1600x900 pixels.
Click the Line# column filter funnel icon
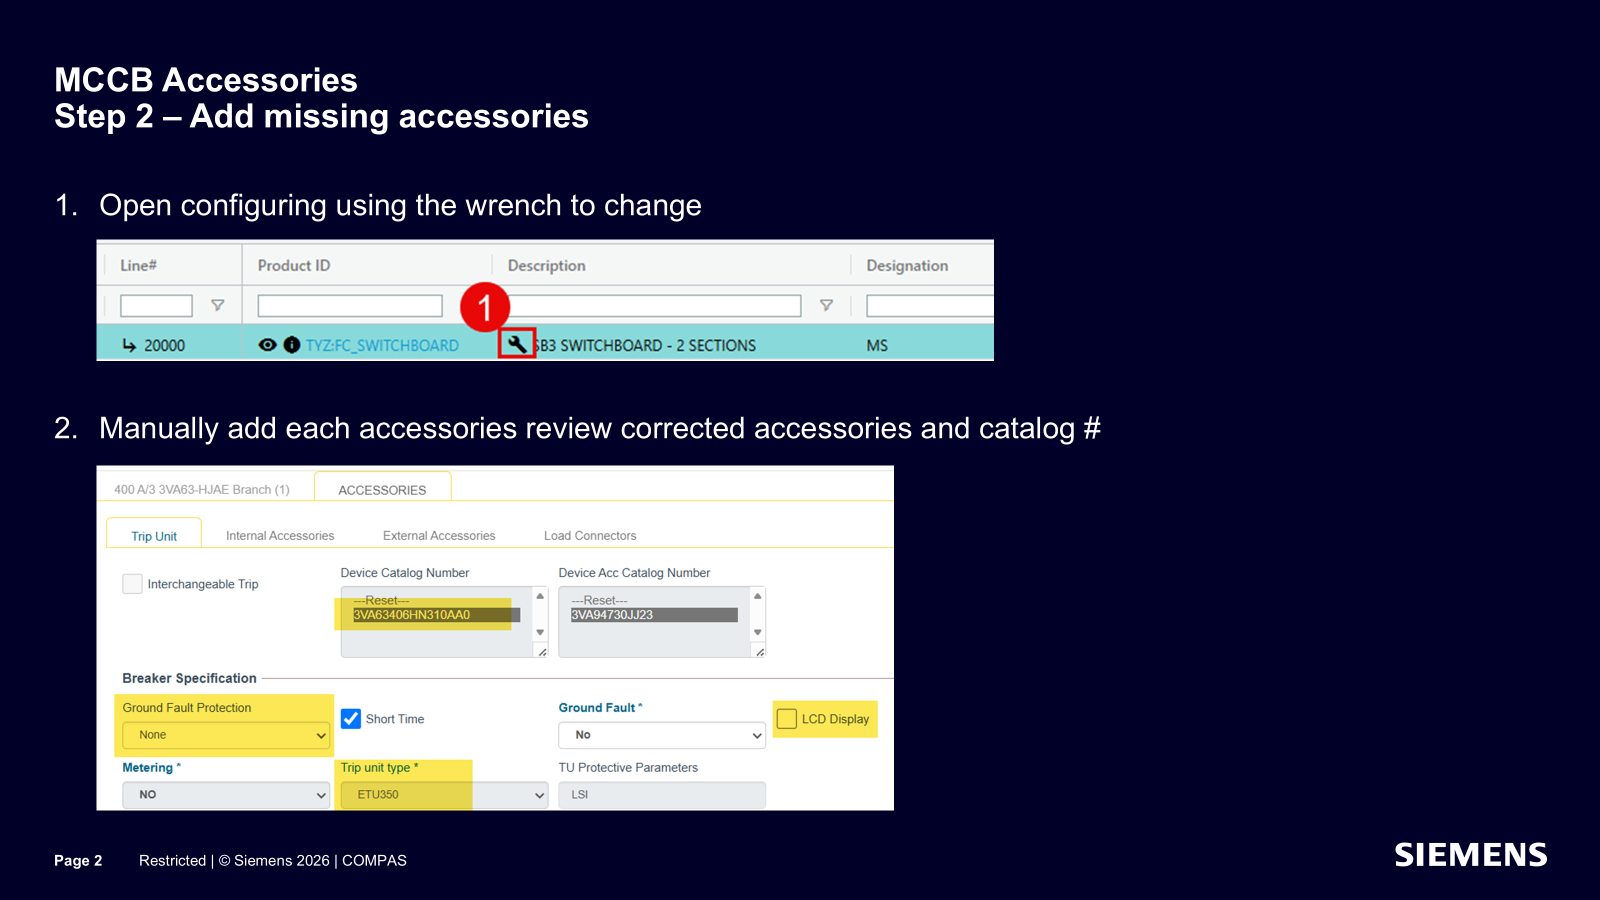click(x=217, y=305)
